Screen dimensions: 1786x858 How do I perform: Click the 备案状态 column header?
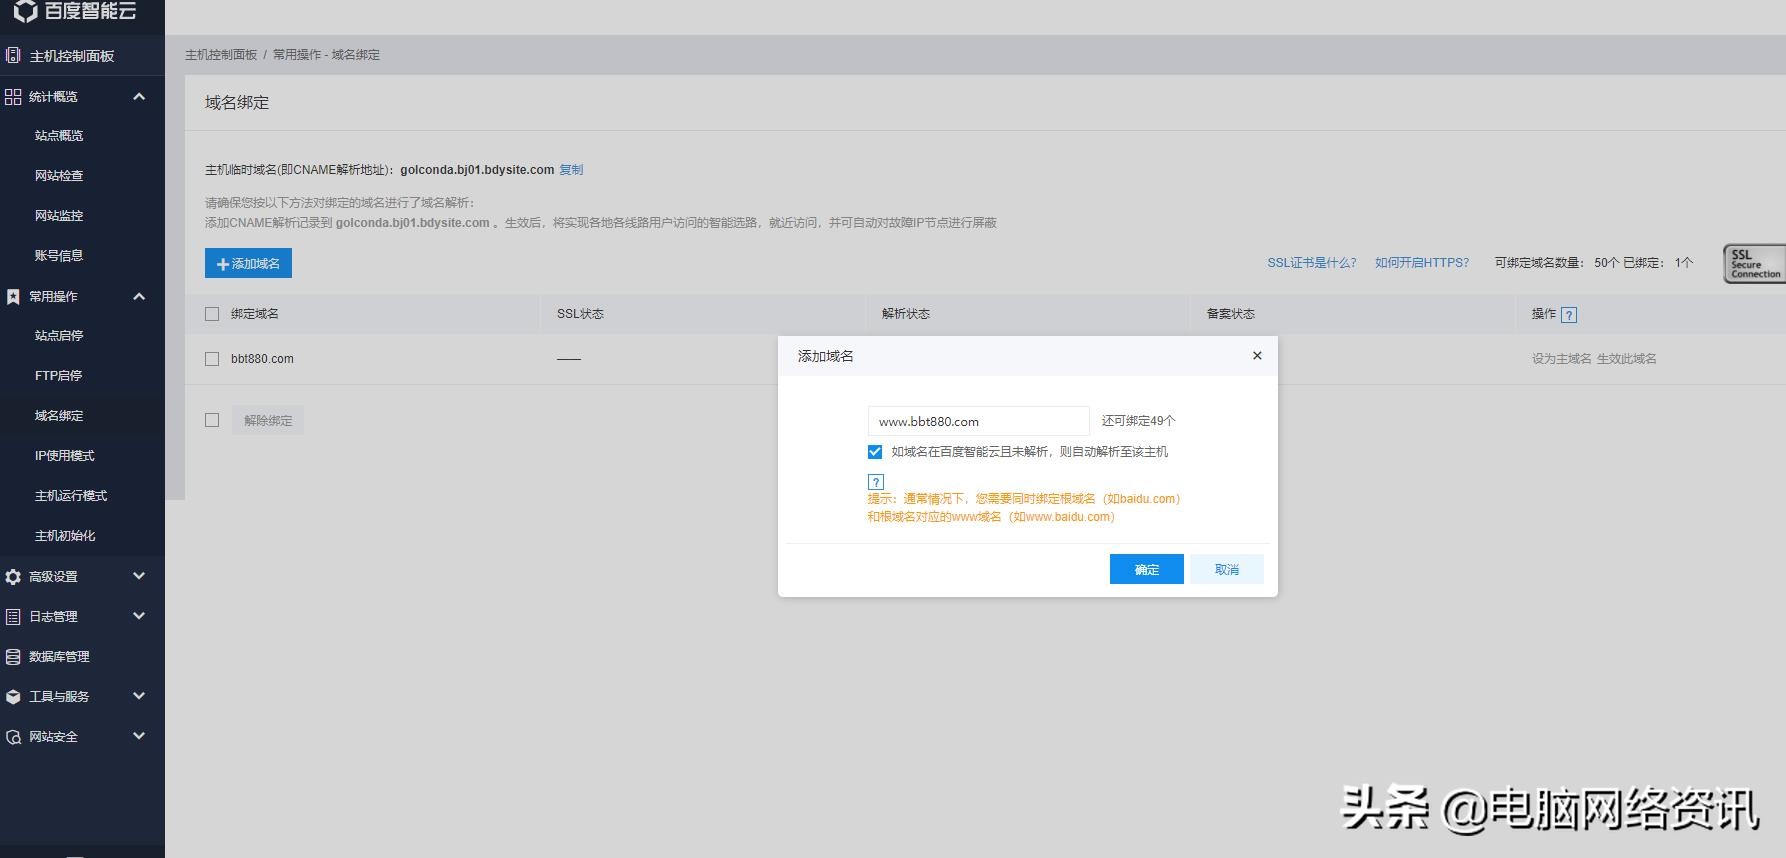1231,314
